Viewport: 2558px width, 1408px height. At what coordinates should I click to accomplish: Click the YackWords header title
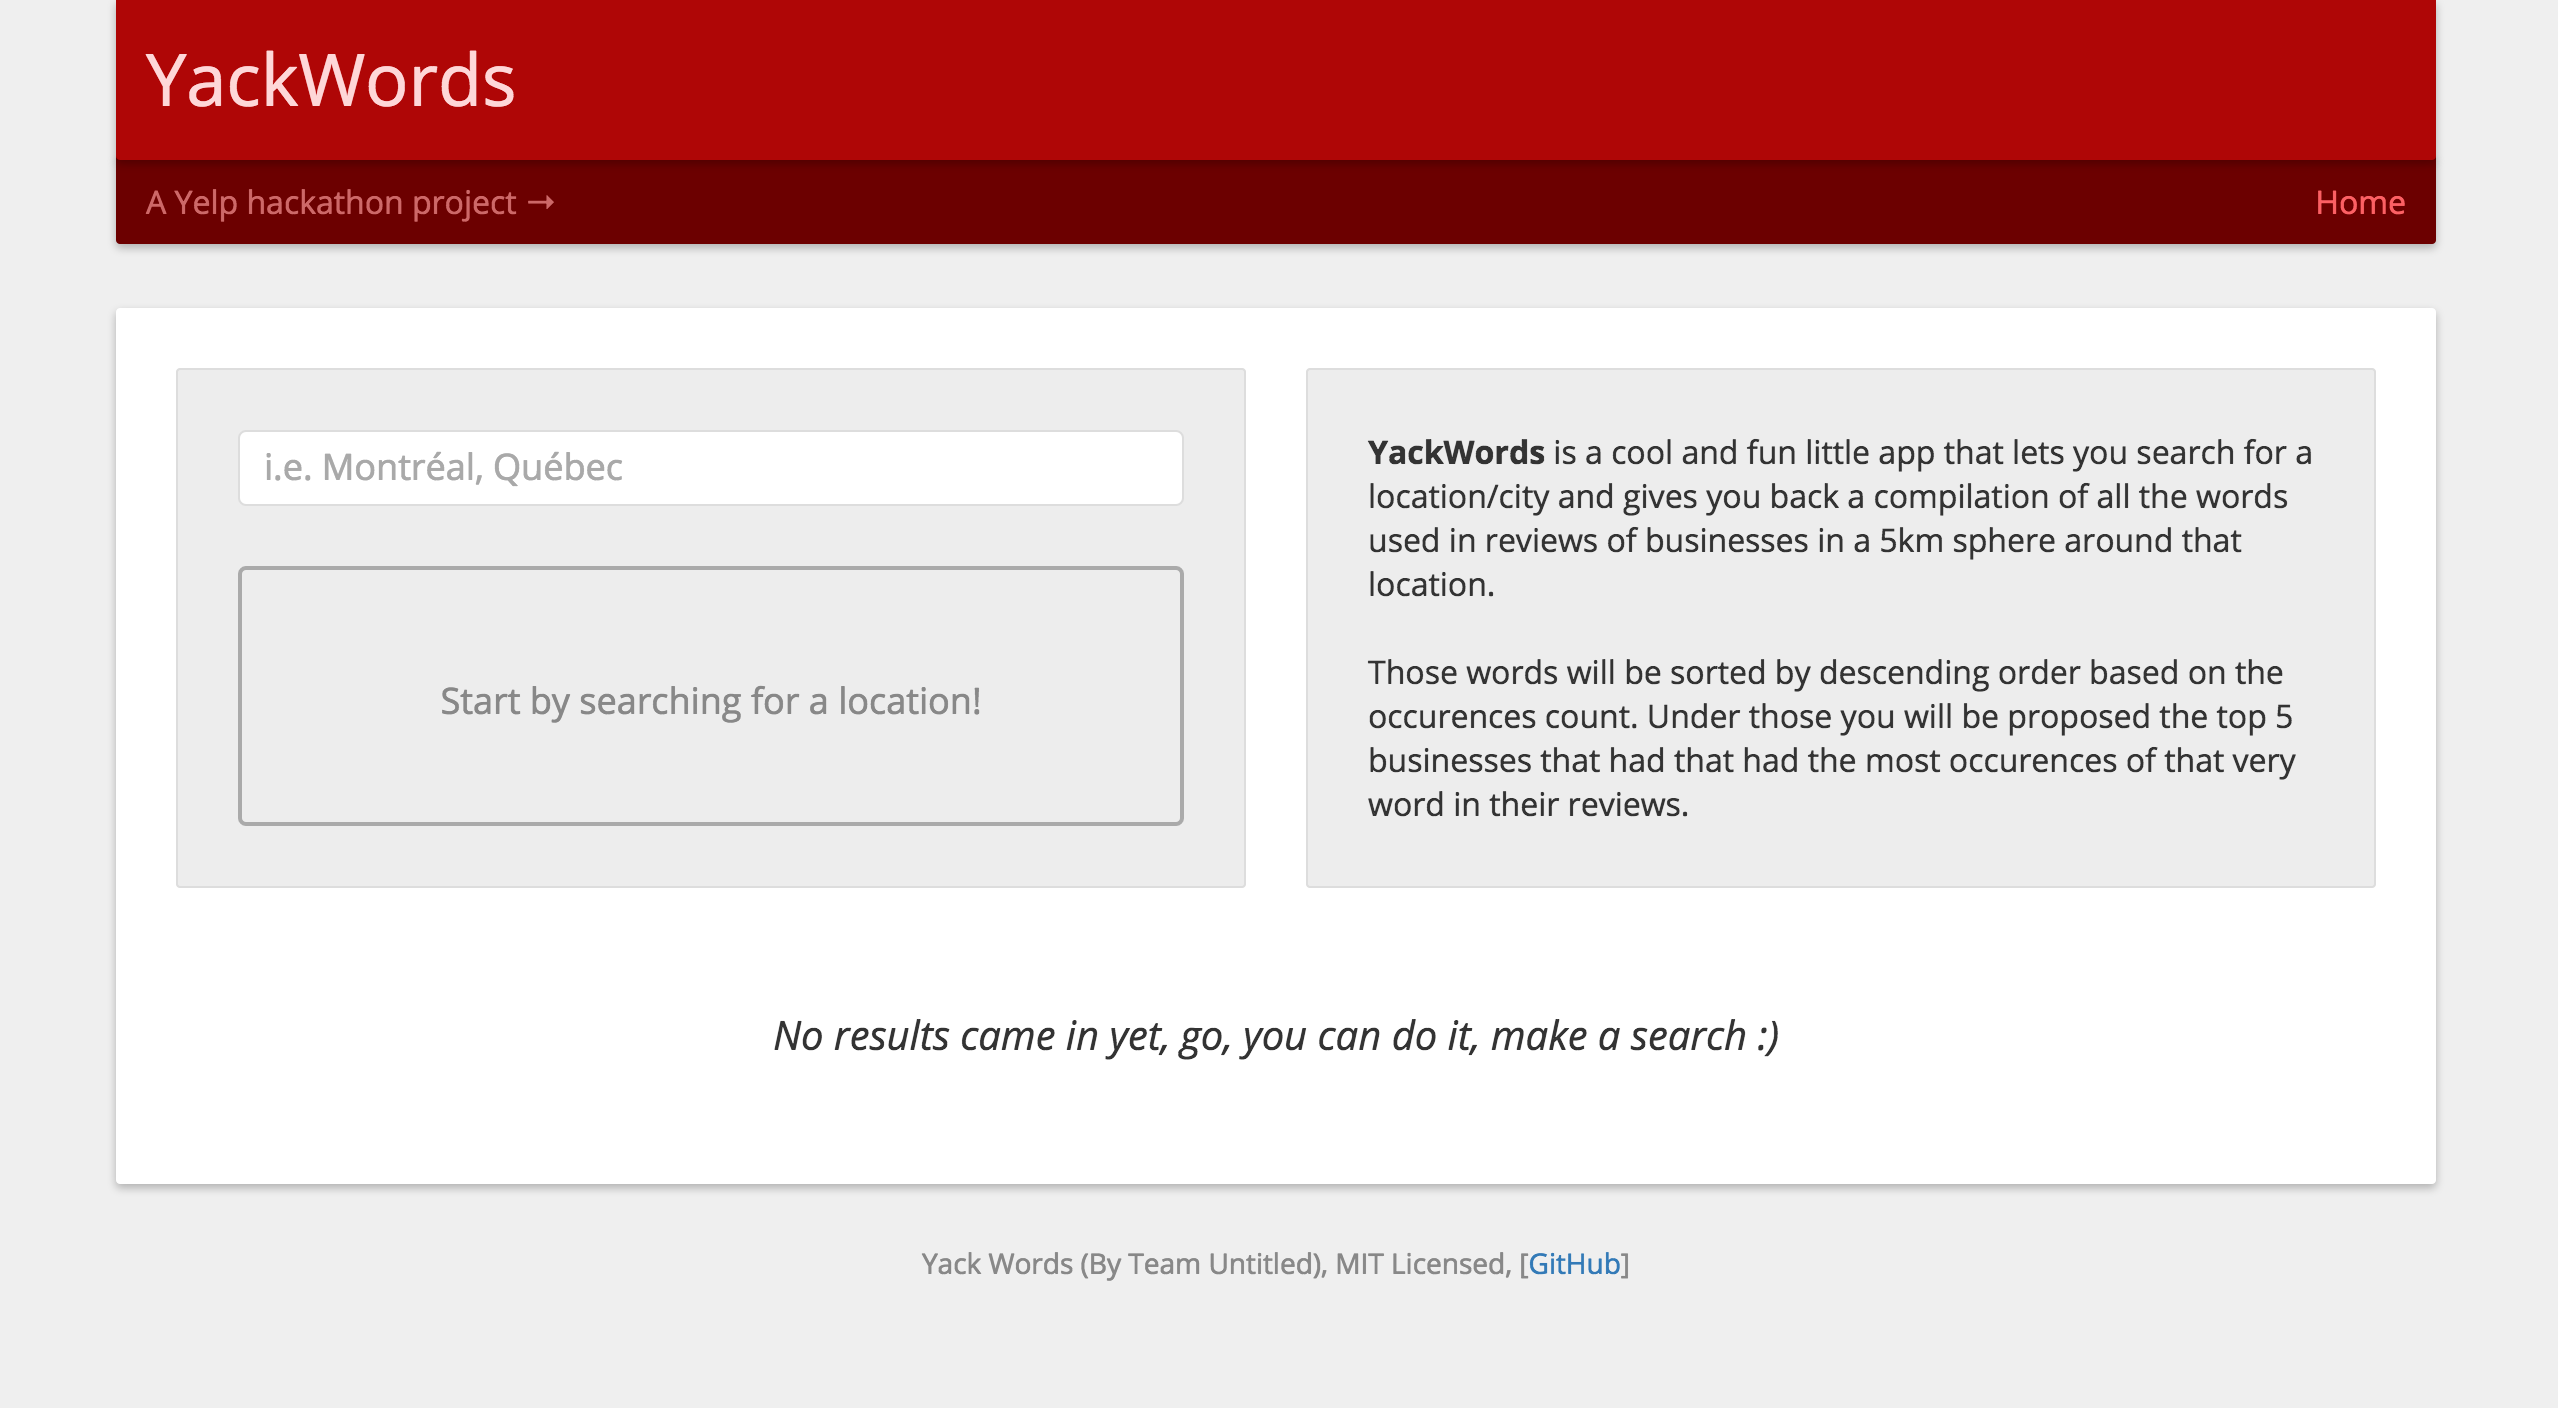330,80
